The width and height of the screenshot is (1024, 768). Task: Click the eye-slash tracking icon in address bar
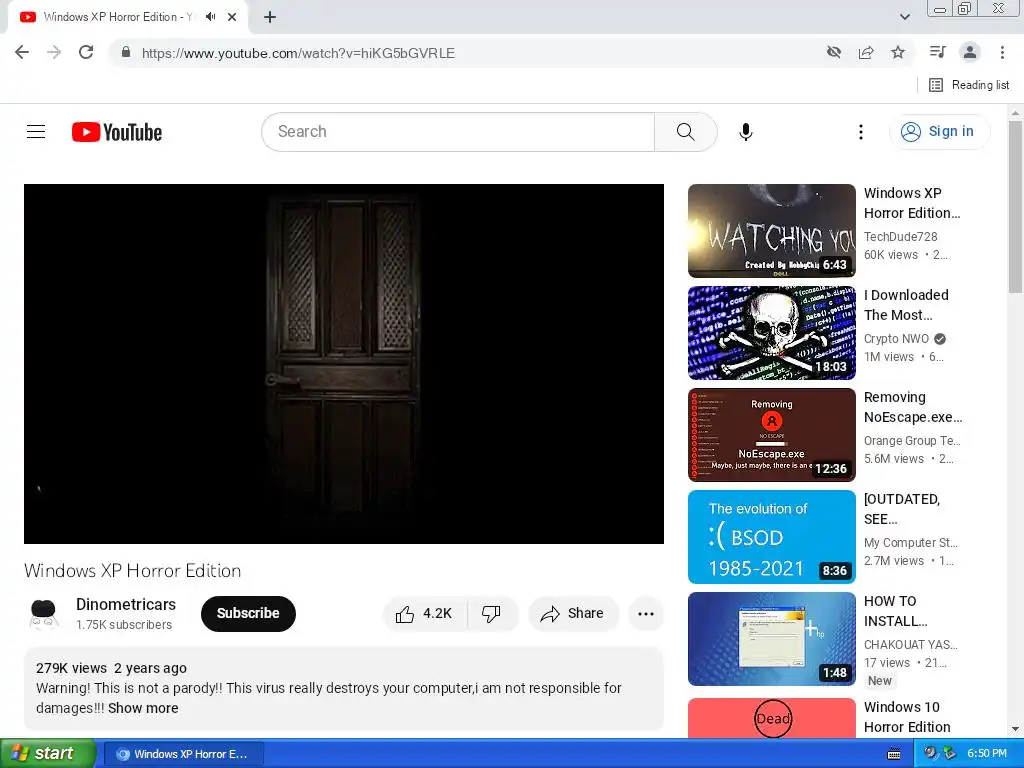[834, 52]
